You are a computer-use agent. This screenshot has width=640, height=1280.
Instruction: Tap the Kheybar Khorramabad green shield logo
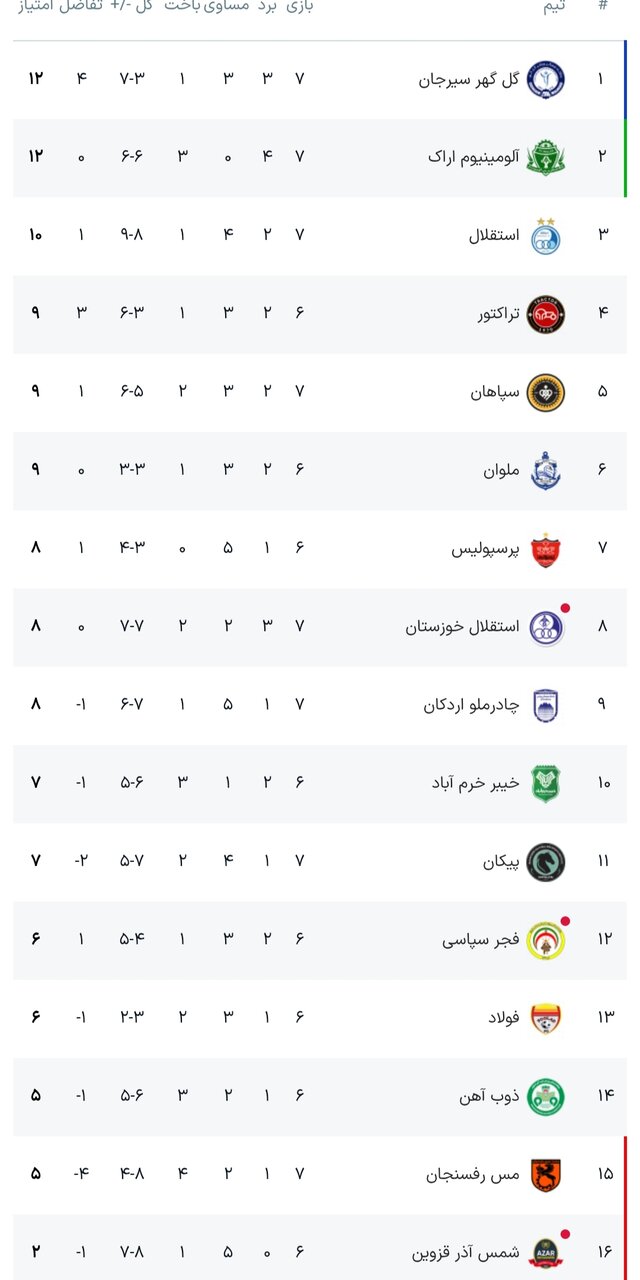click(x=545, y=783)
